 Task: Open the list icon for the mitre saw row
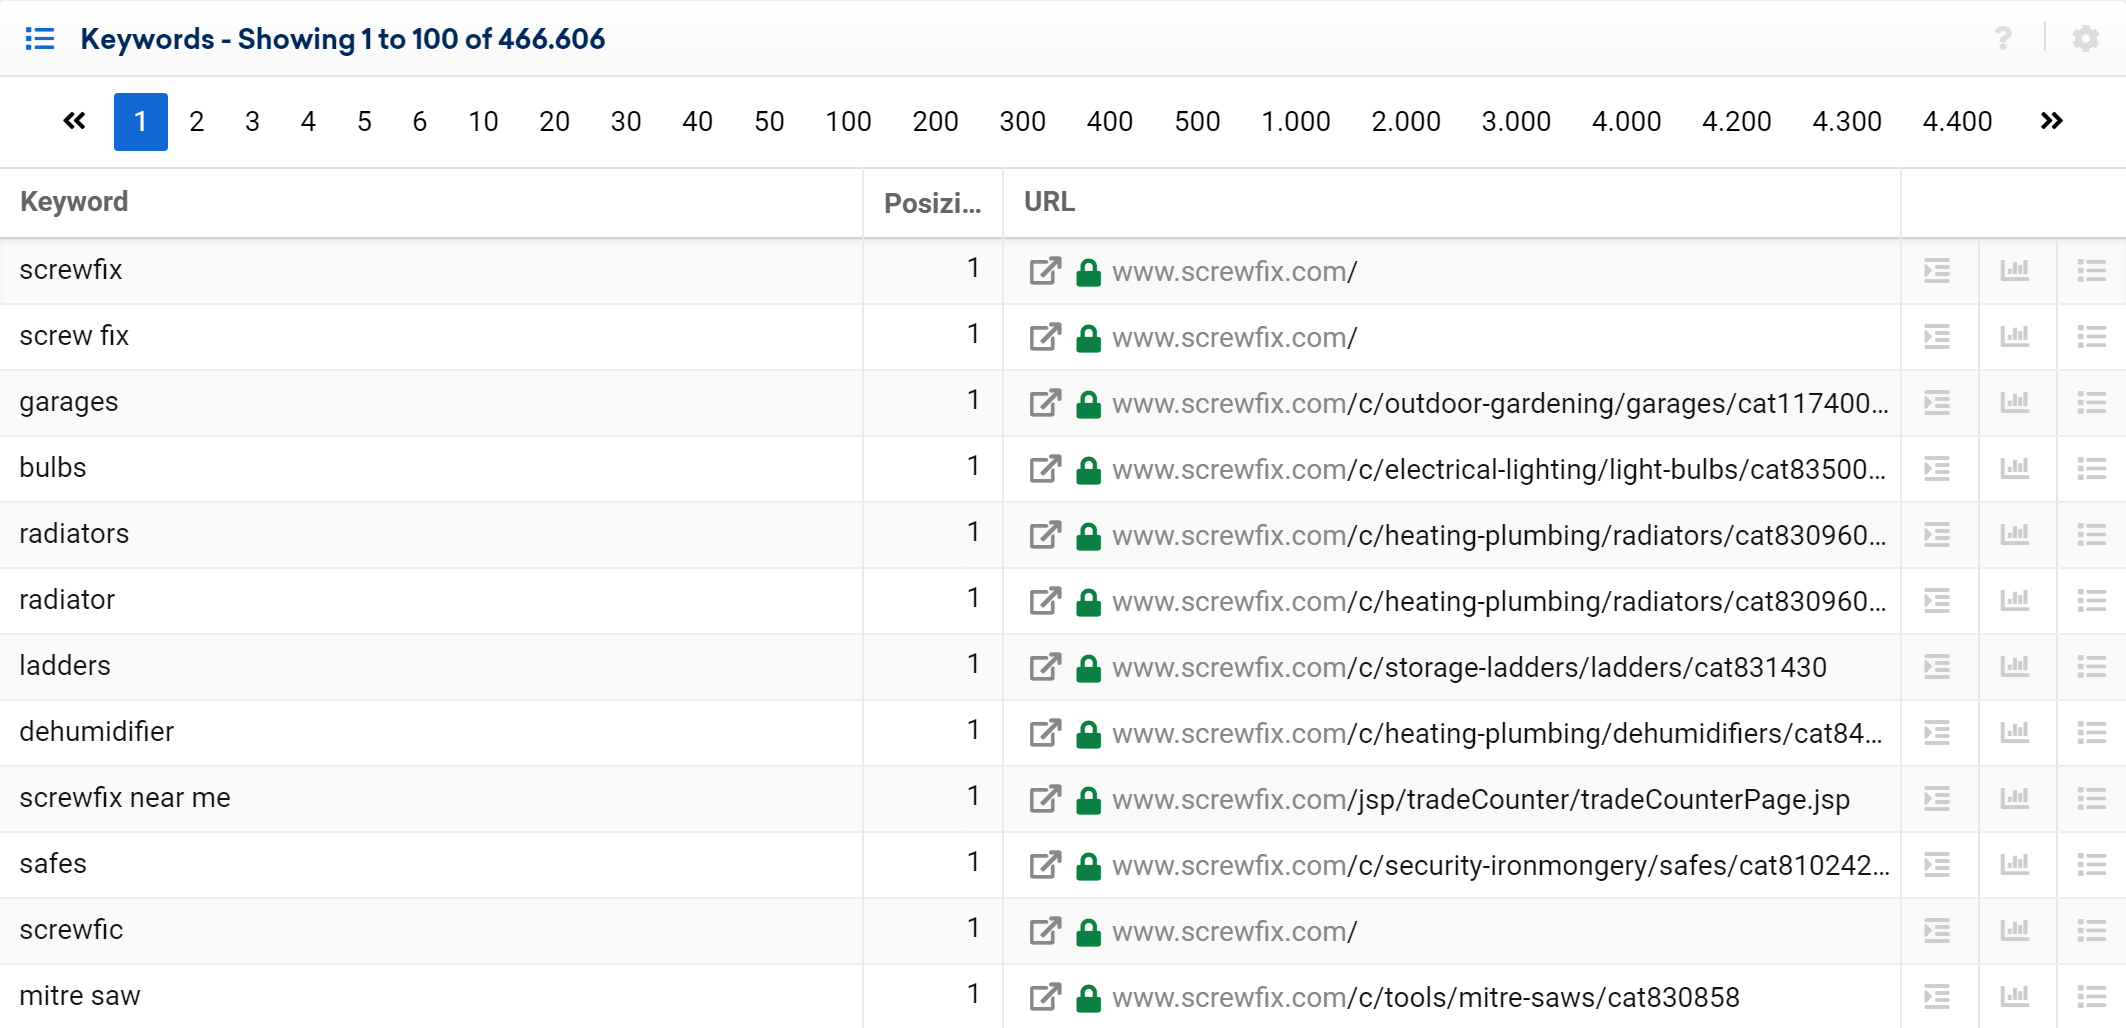(x=2092, y=997)
